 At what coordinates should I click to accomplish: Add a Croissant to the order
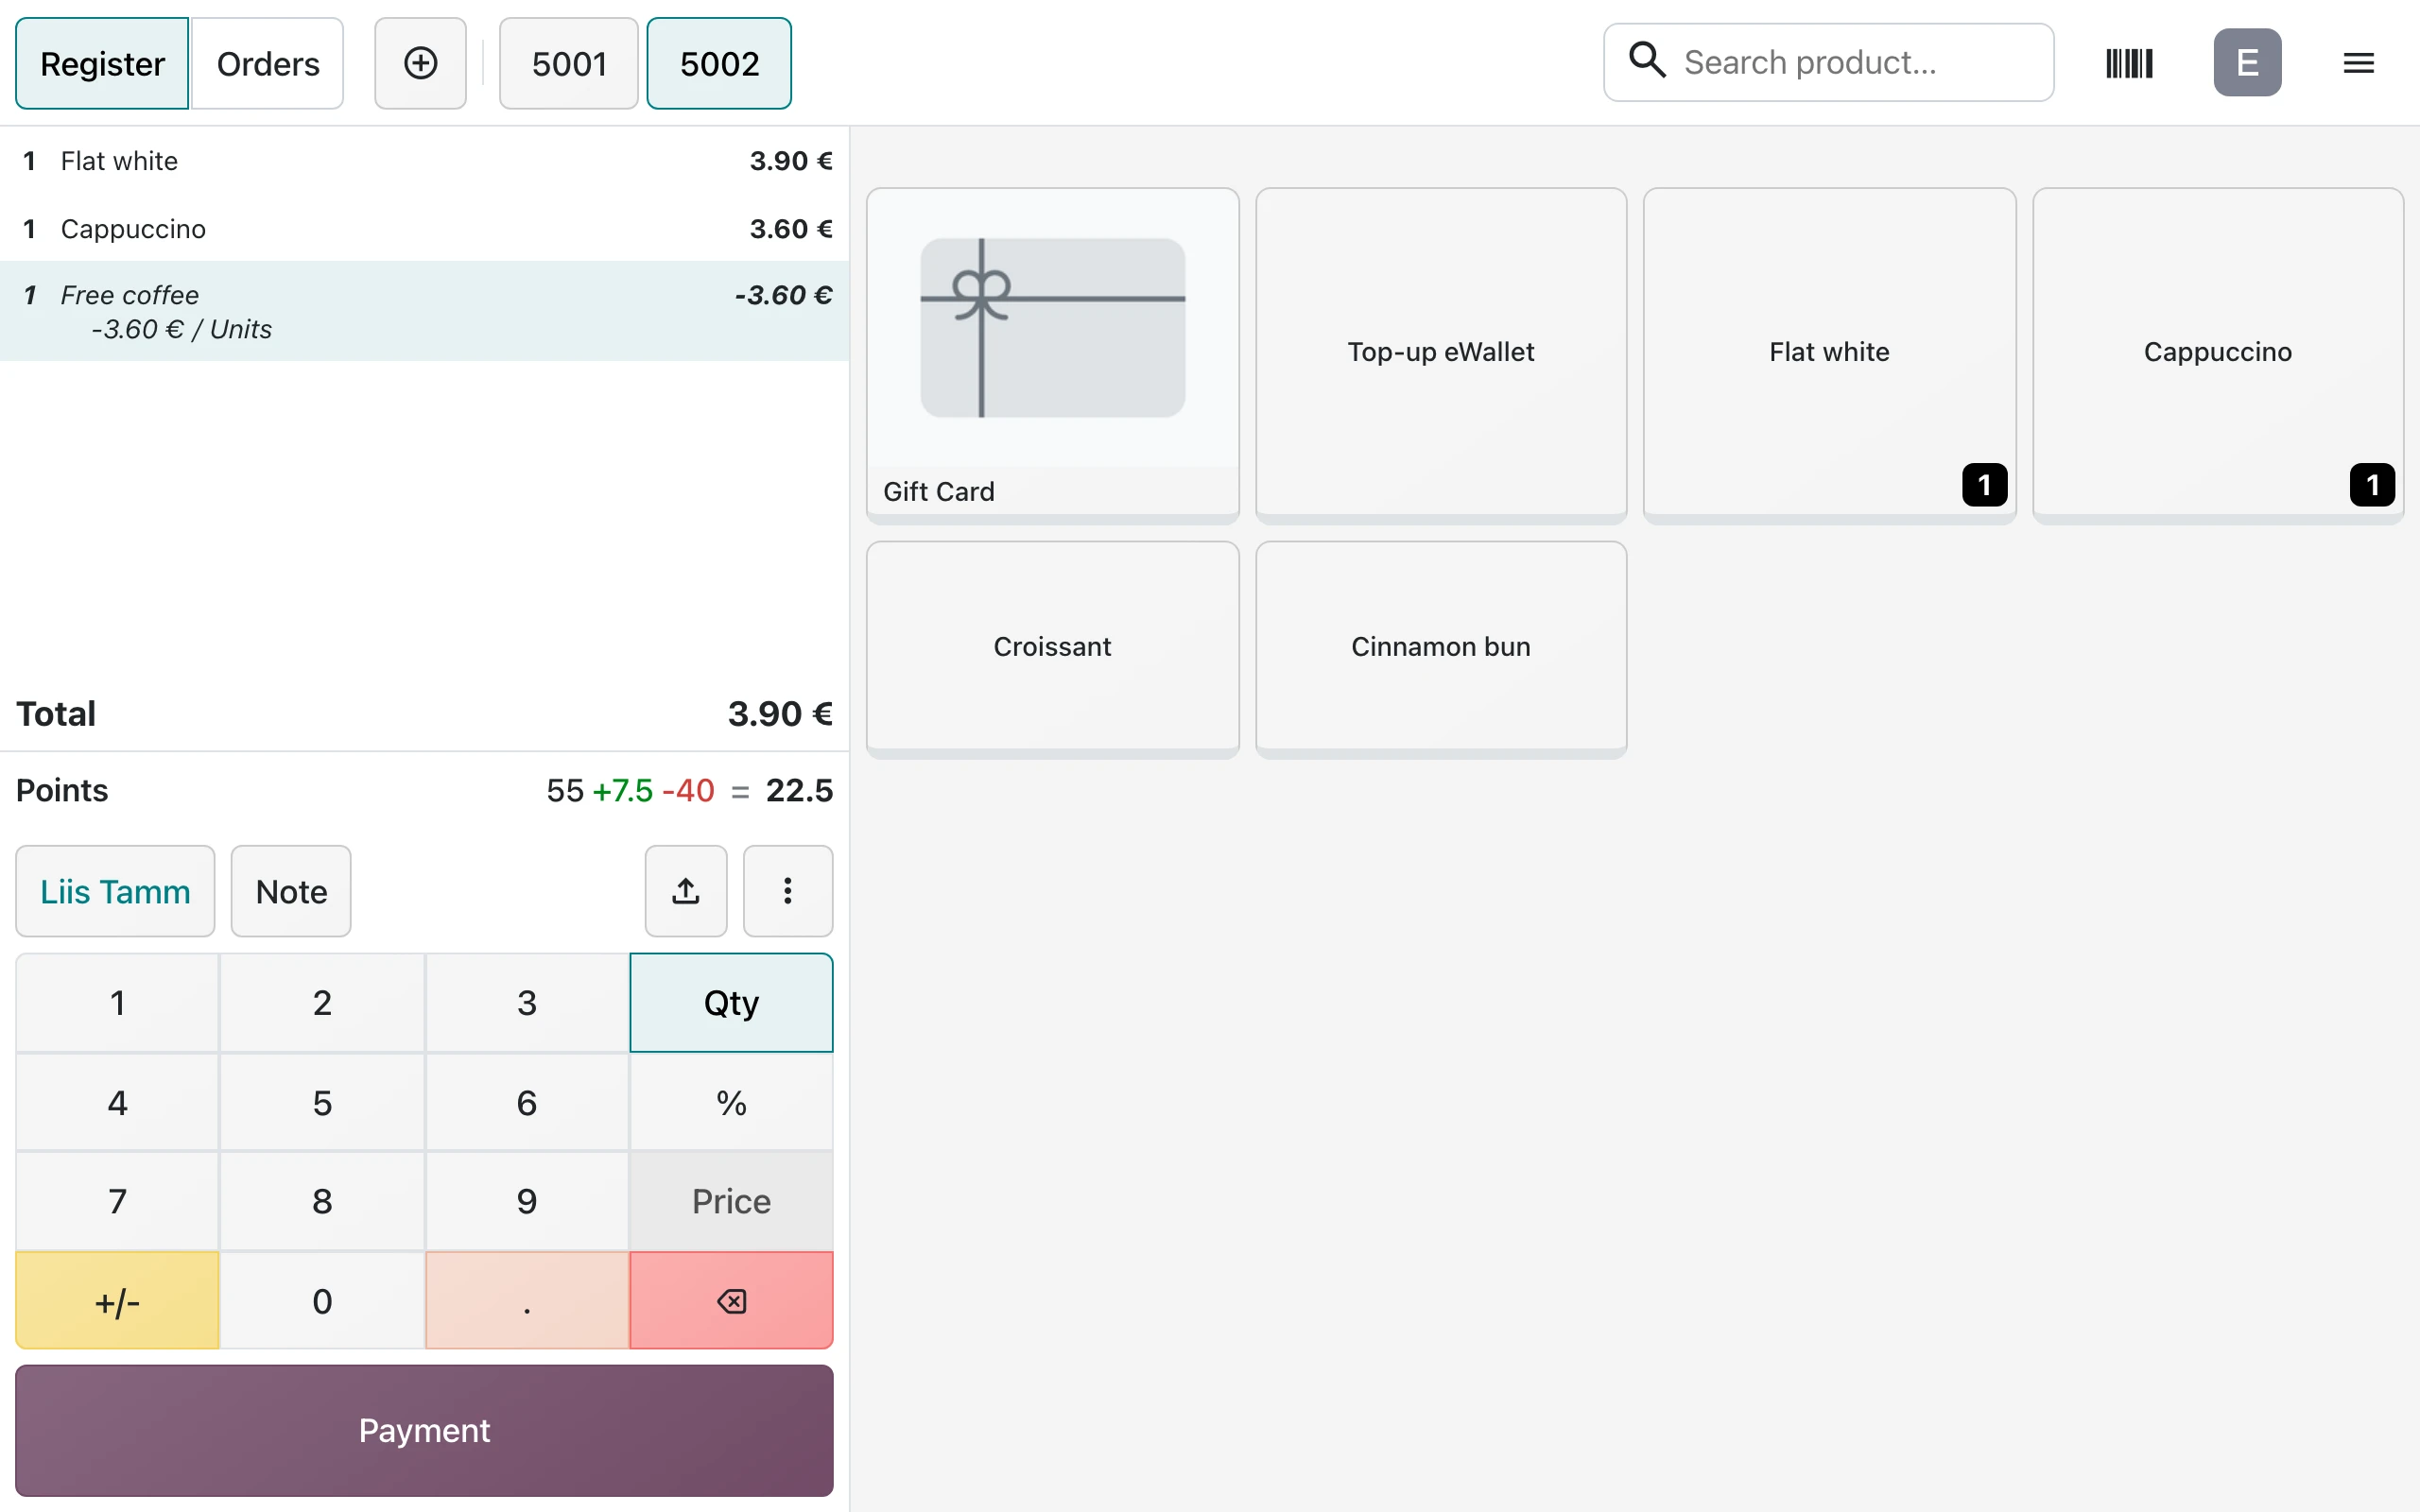pyautogui.click(x=1052, y=648)
